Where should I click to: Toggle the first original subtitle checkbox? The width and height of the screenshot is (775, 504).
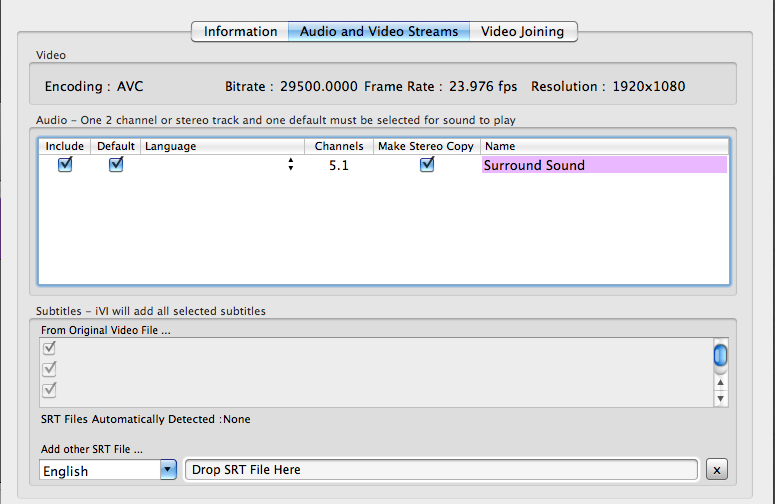(49, 348)
